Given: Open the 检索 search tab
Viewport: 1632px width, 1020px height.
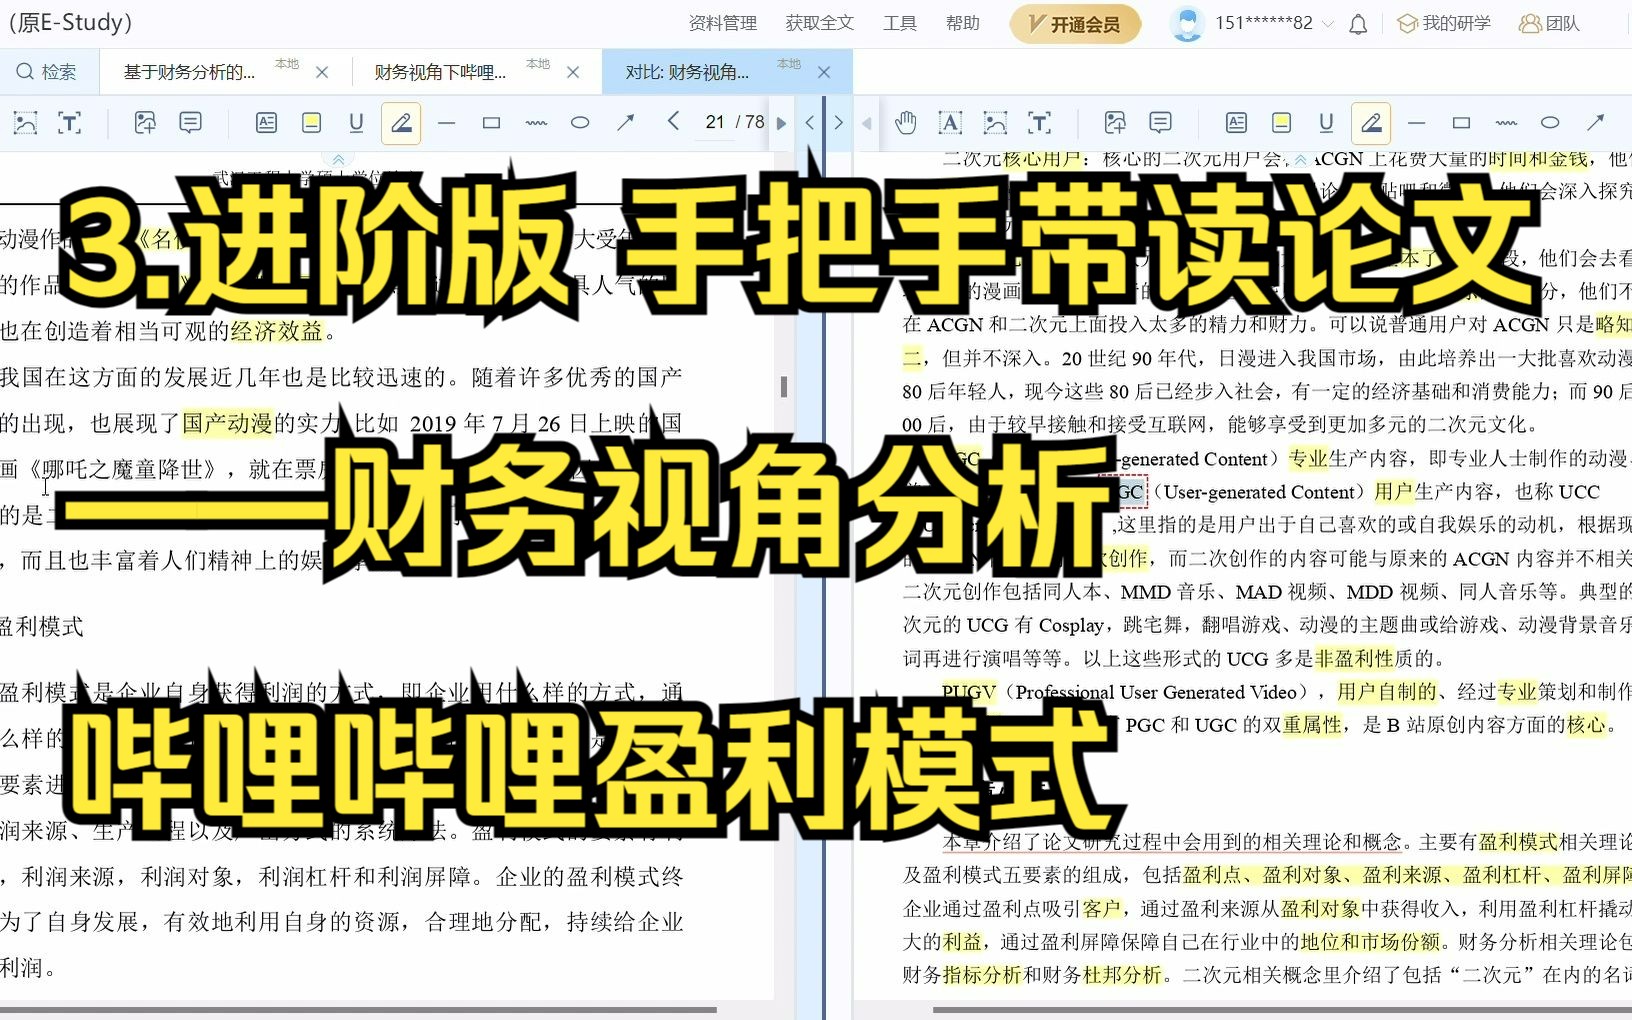Looking at the screenshot, I should [x=47, y=72].
